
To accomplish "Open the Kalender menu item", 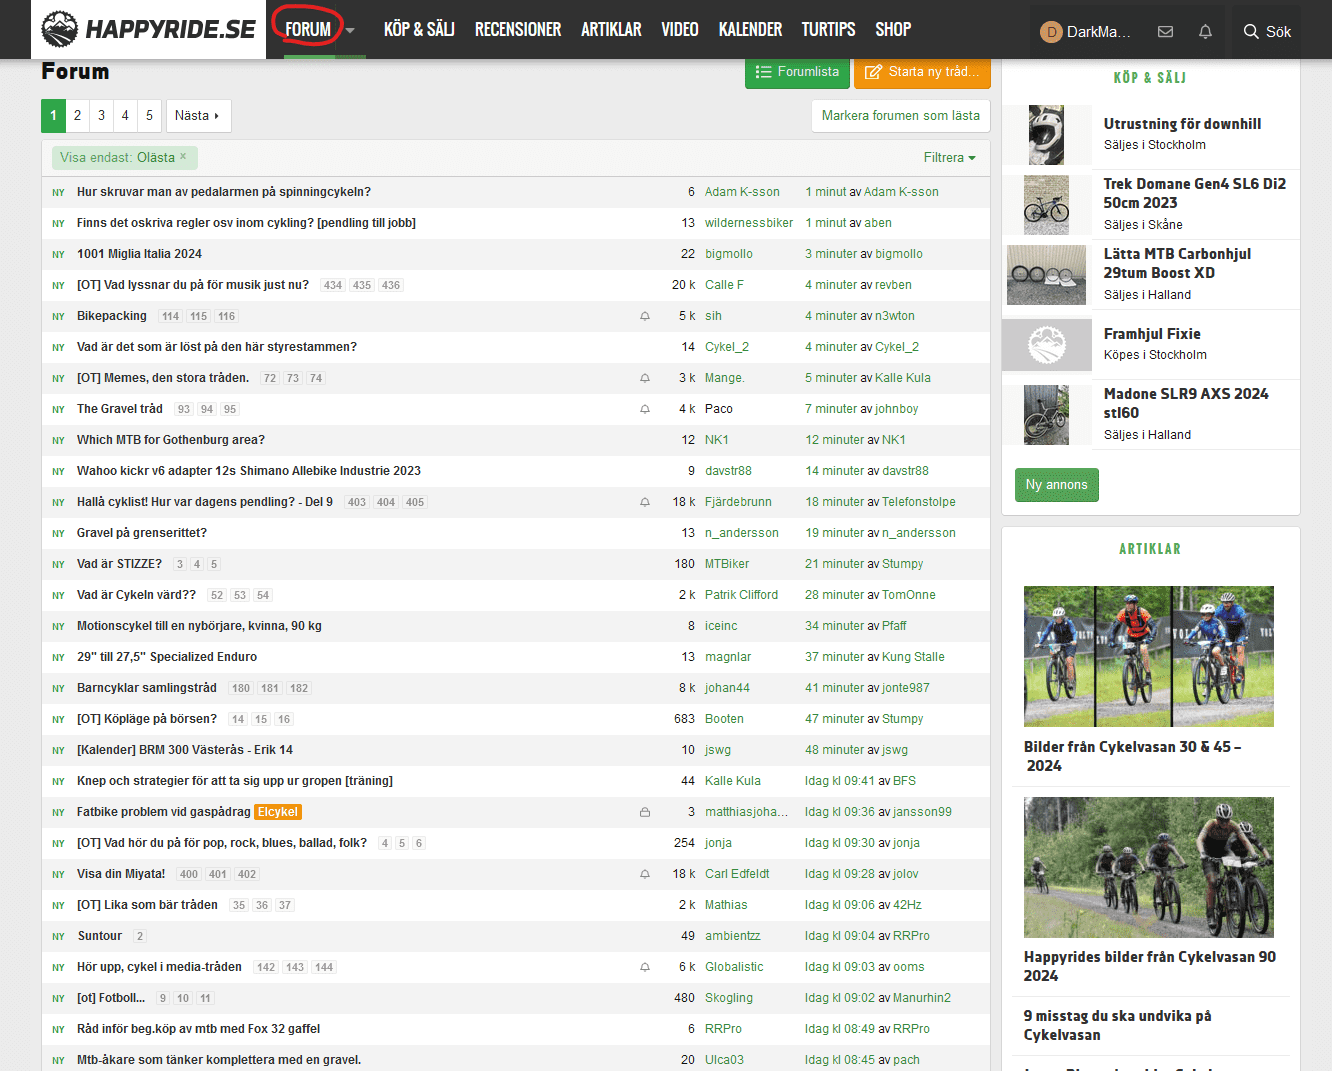I will (x=750, y=30).
